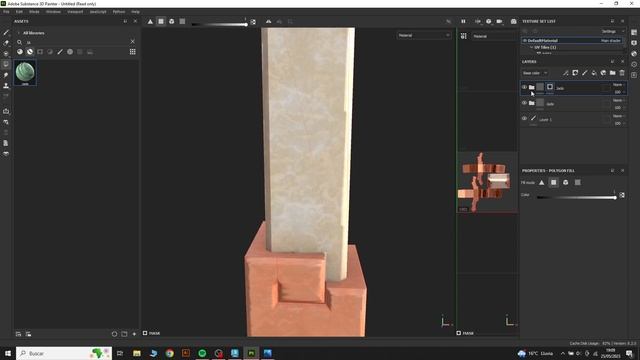The height and width of the screenshot is (360, 640).
Task: Take a viewport screenshot with camera icon
Action: tap(513, 21)
